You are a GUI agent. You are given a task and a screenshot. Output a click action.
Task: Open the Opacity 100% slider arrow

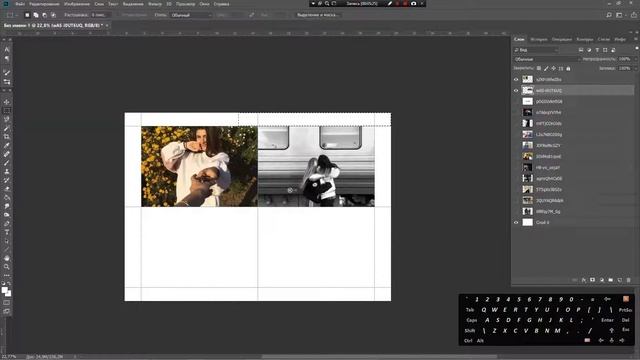click(x=635, y=59)
